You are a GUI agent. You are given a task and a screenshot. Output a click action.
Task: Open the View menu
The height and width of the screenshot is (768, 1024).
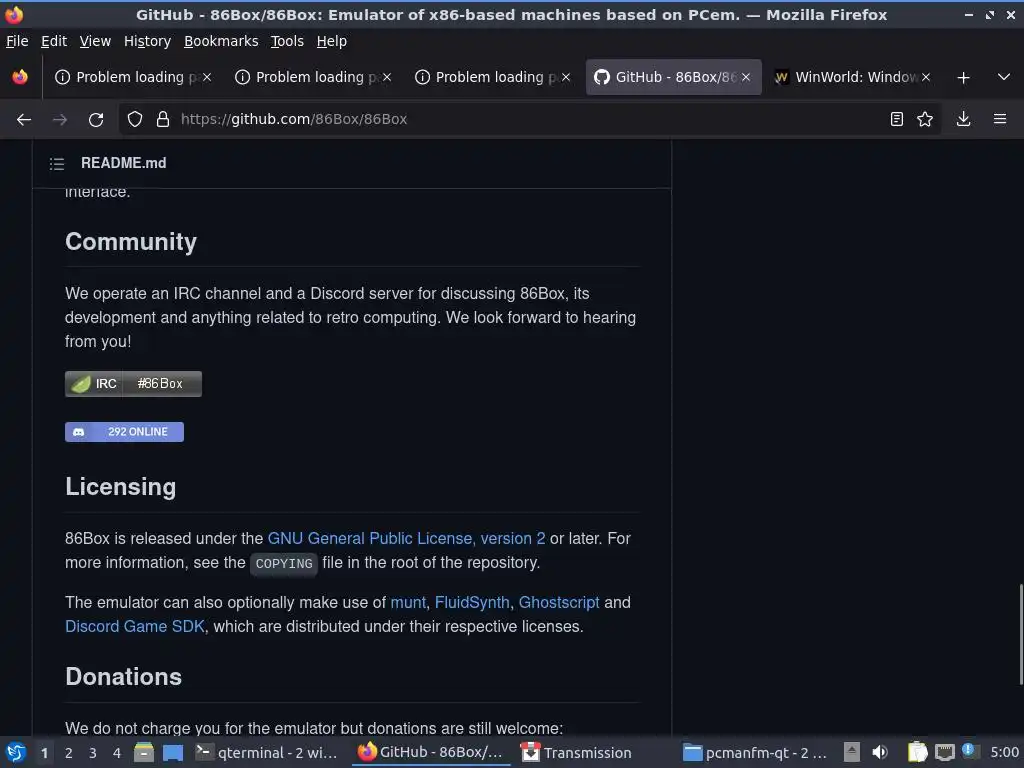pos(95,41)
